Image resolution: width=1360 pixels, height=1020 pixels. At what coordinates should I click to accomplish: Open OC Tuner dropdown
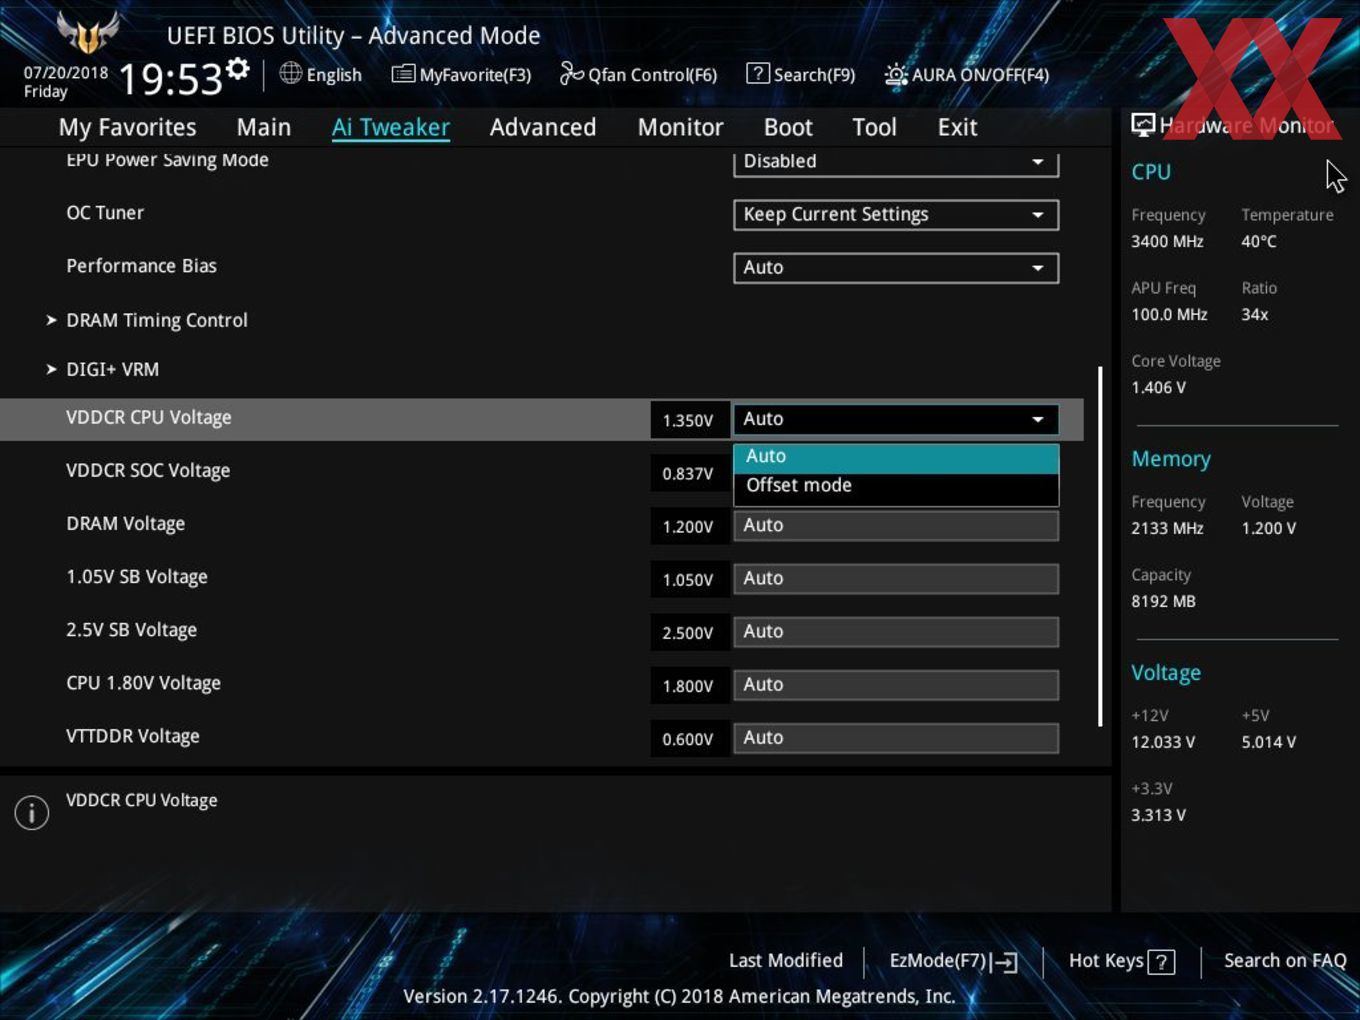(x=896, y=214)
